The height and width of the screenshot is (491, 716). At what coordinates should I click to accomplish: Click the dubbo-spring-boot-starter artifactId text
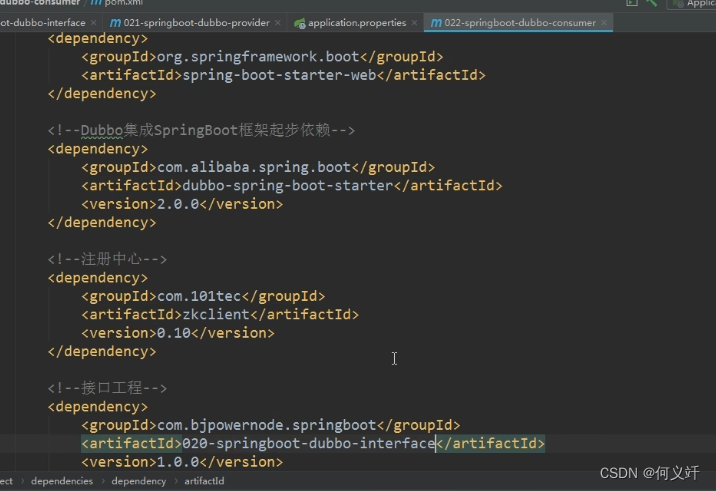click(x=288, y=185)
